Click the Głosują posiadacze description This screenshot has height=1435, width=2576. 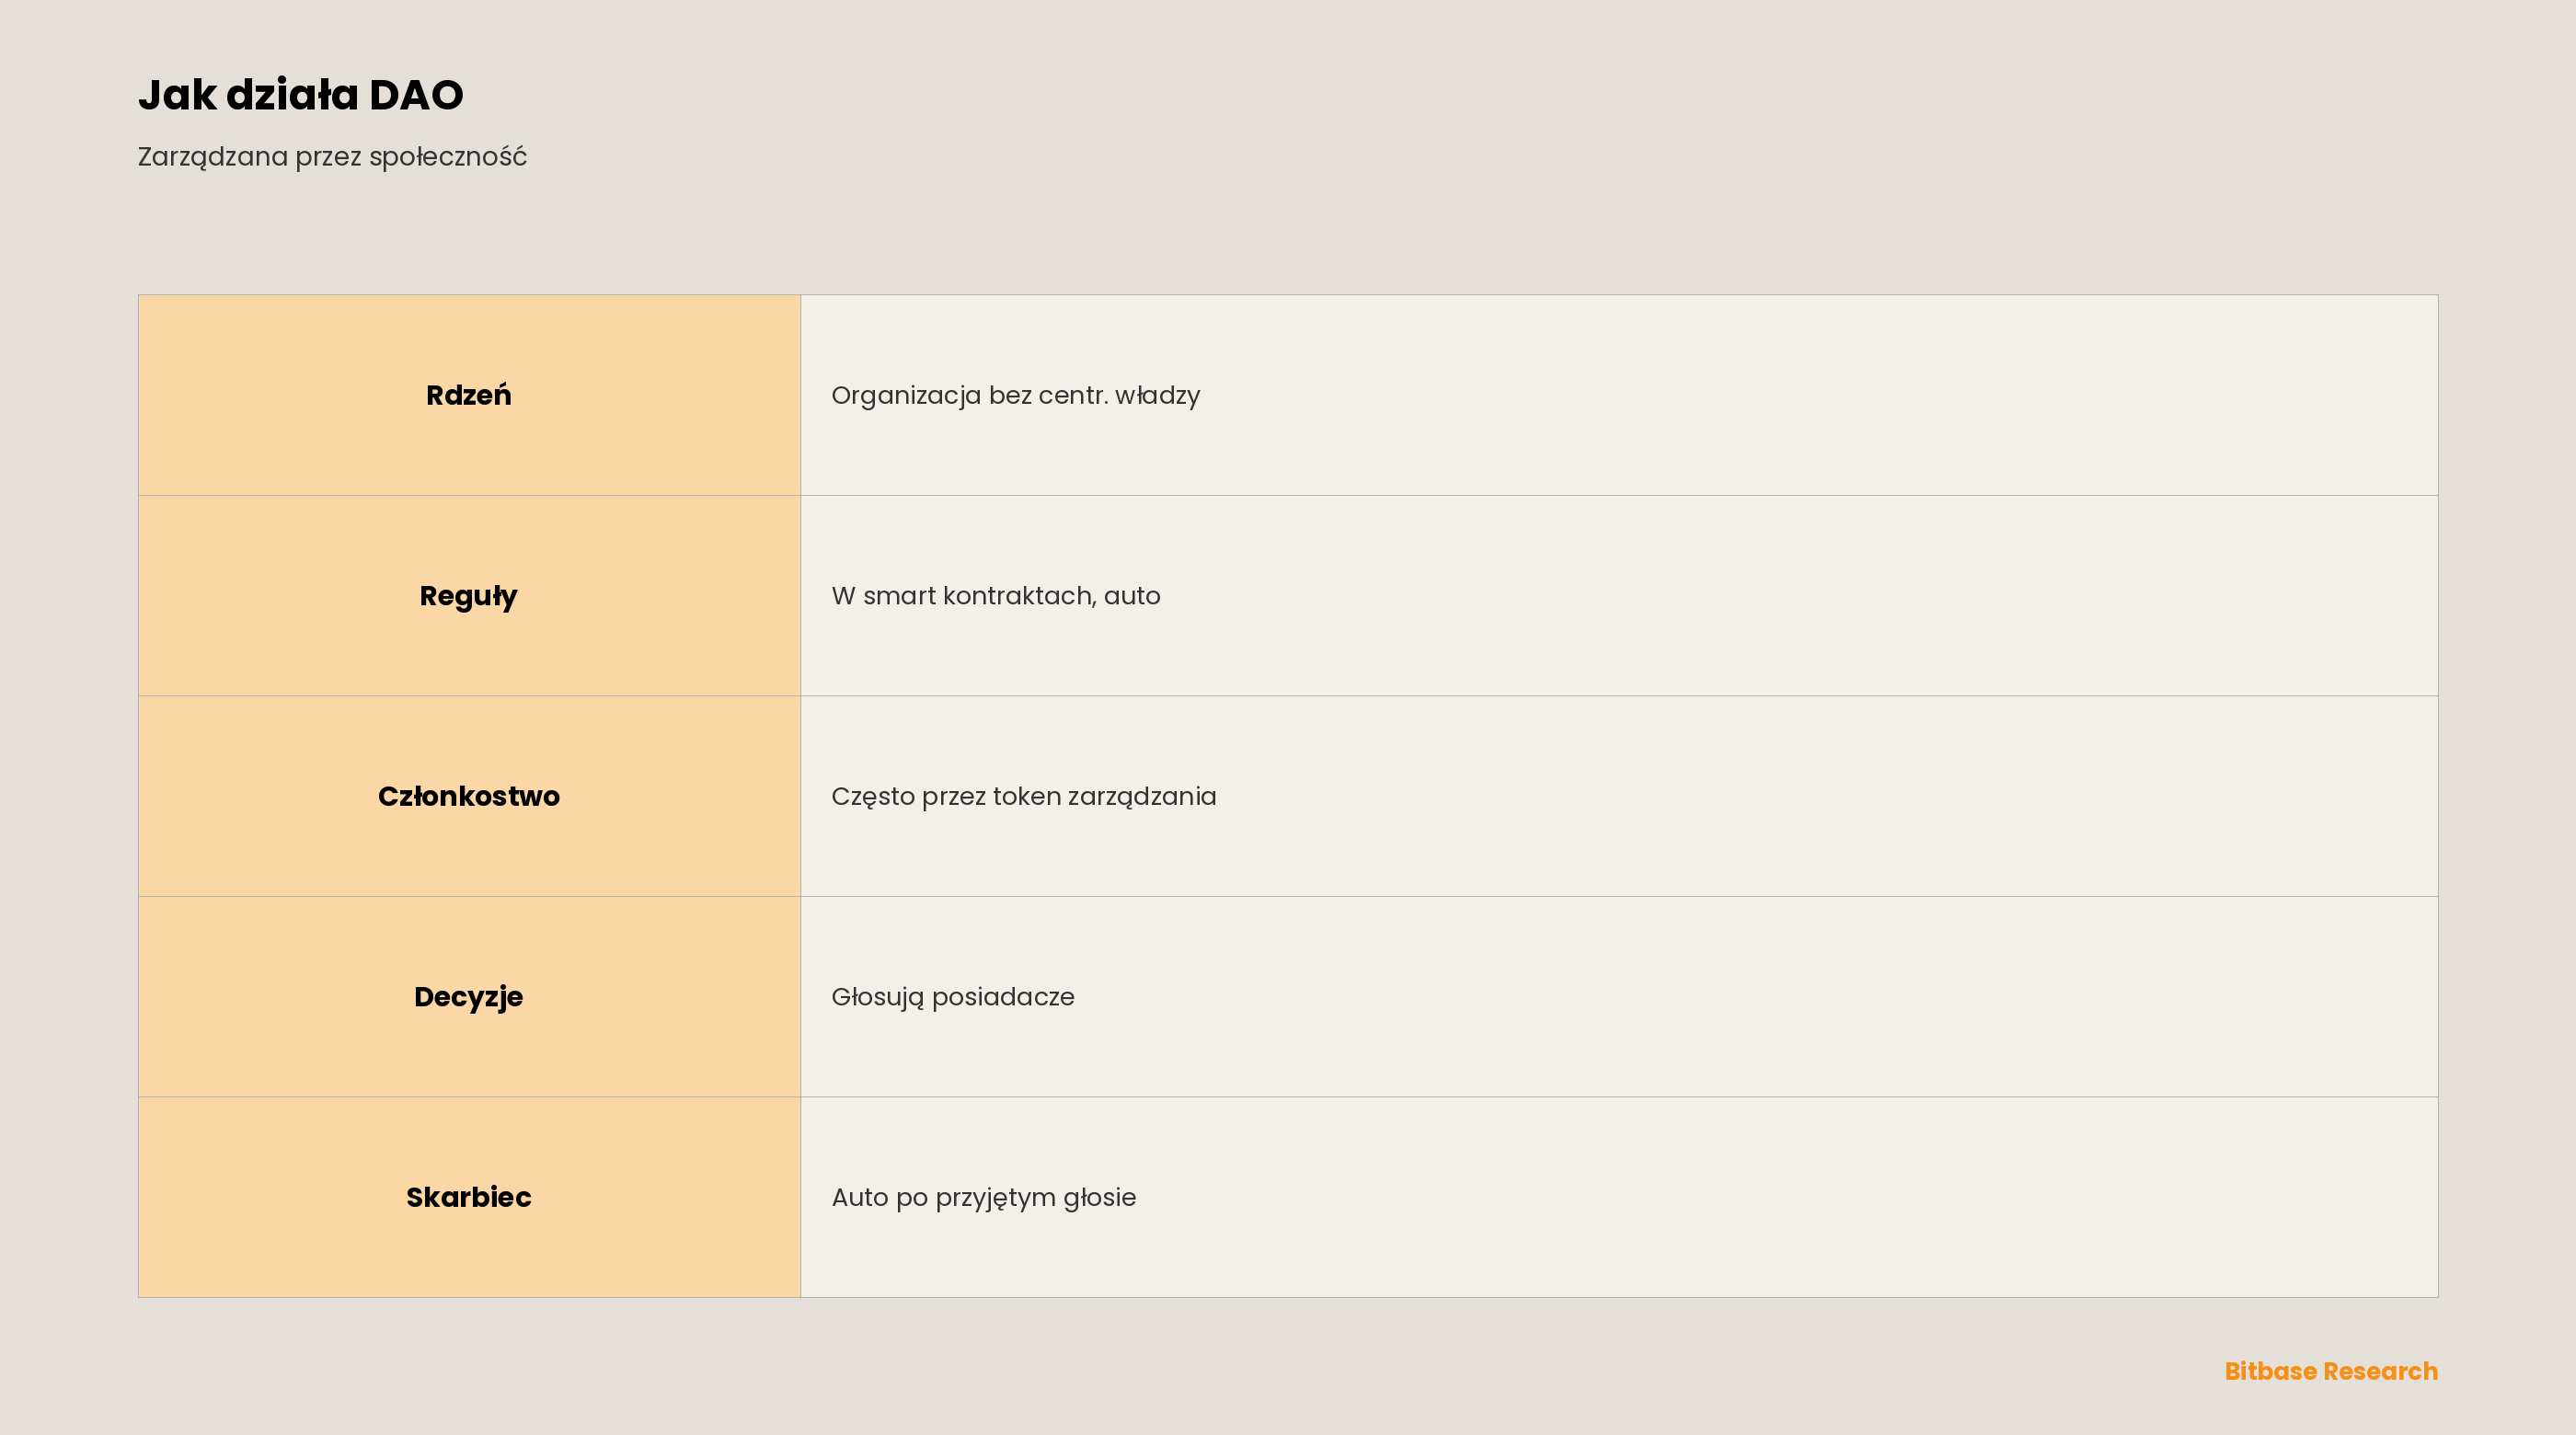953,998
